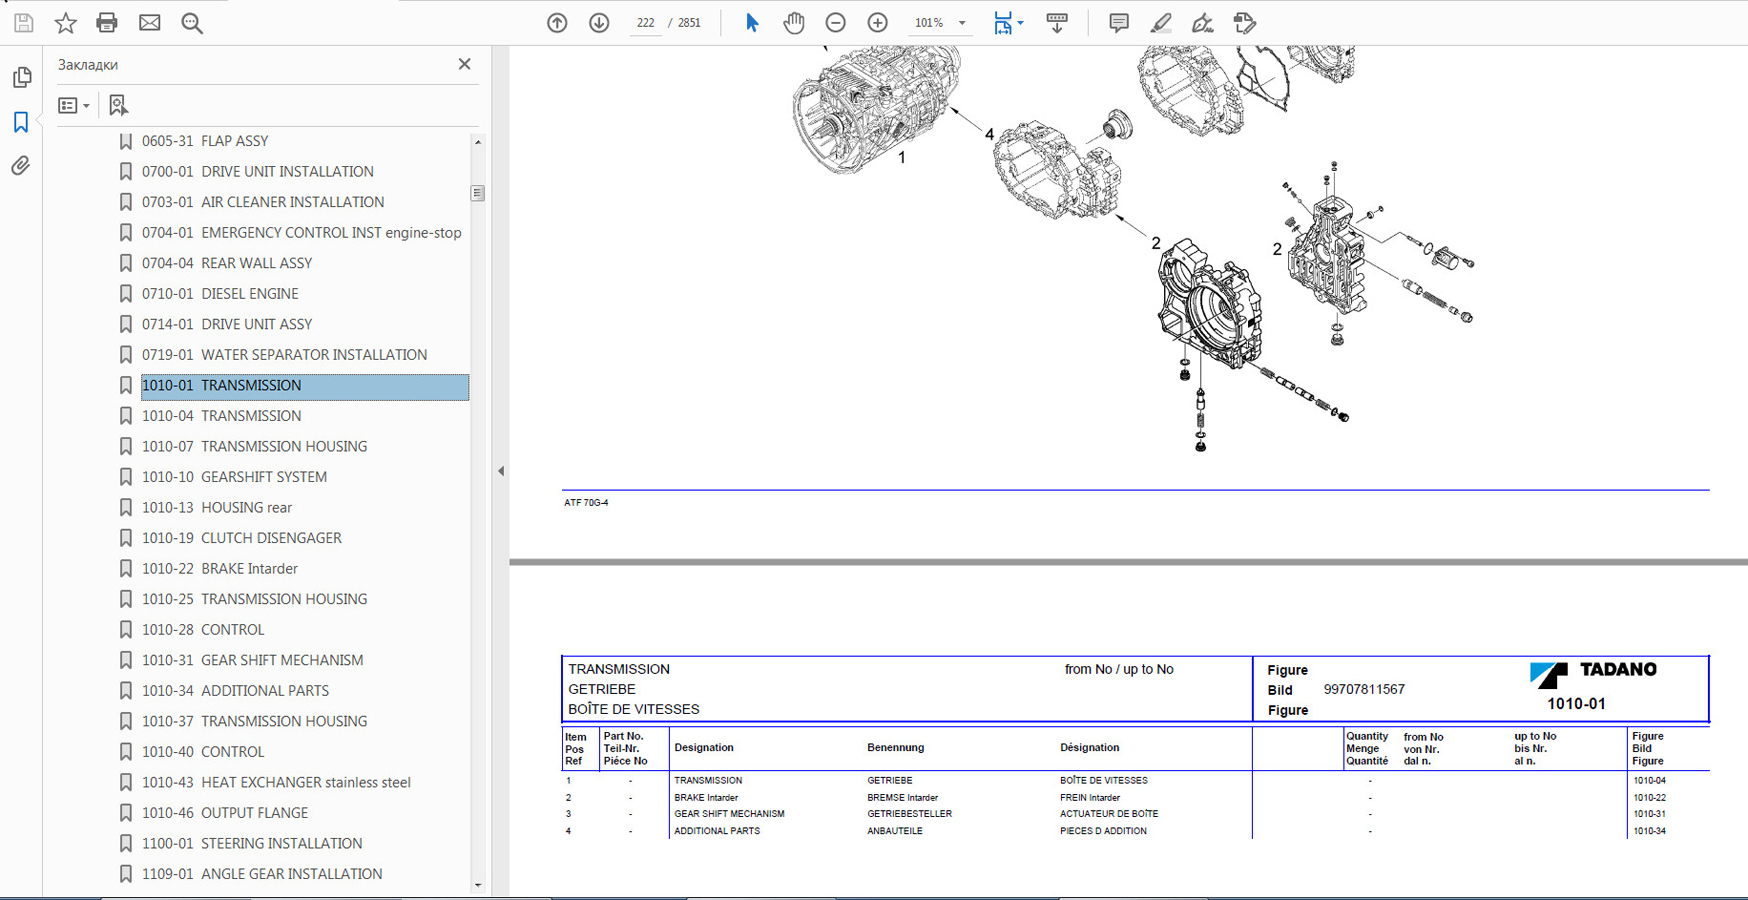Screen dimensions: 1748x900
Task: Select the Highlight text pen tool
Action: pos(1160,23)
